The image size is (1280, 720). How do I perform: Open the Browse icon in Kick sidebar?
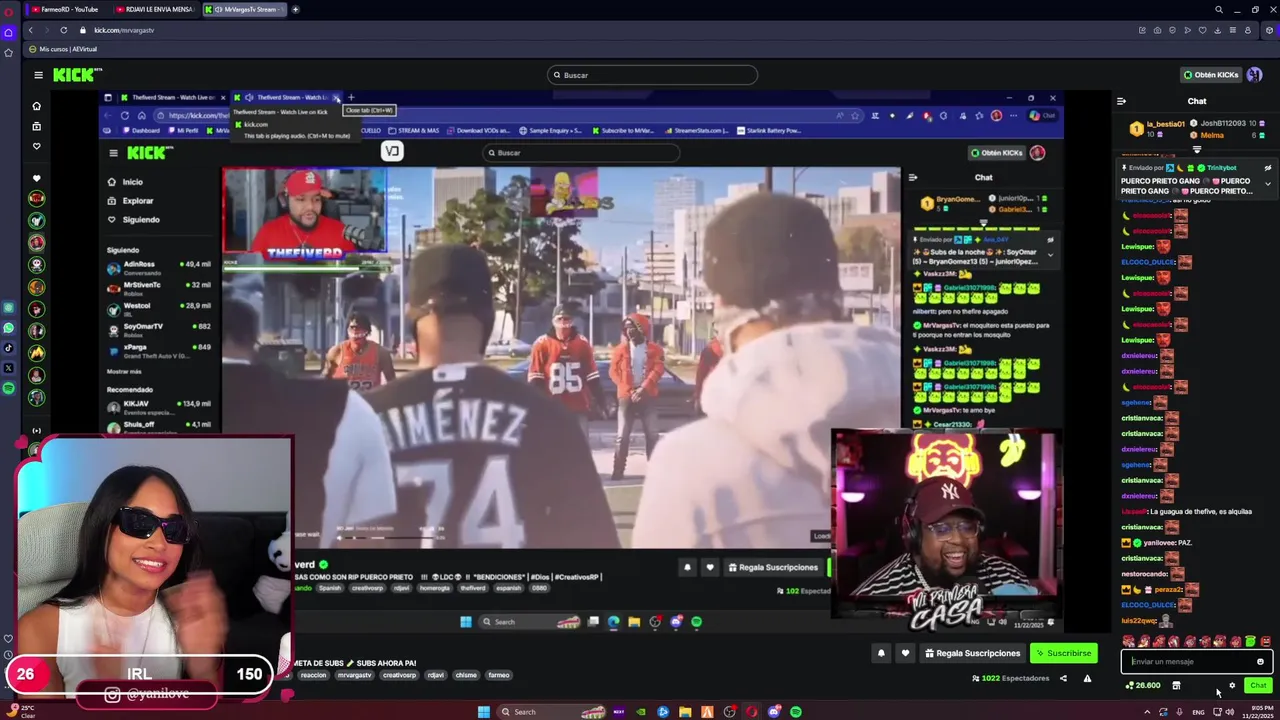click(37, 126)
